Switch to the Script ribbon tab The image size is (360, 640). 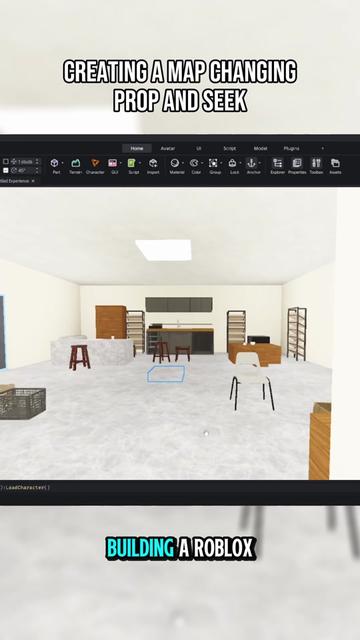(x=229, y=148)
